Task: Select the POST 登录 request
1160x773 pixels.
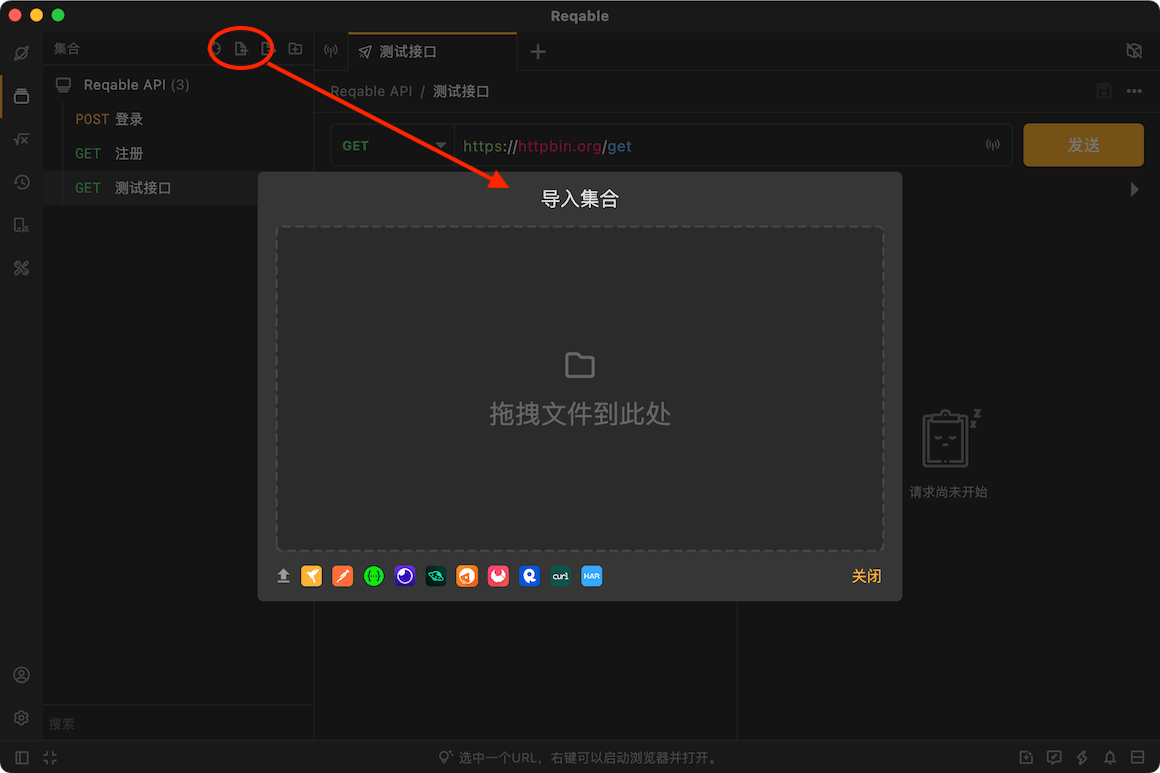Action: point(178,119)
